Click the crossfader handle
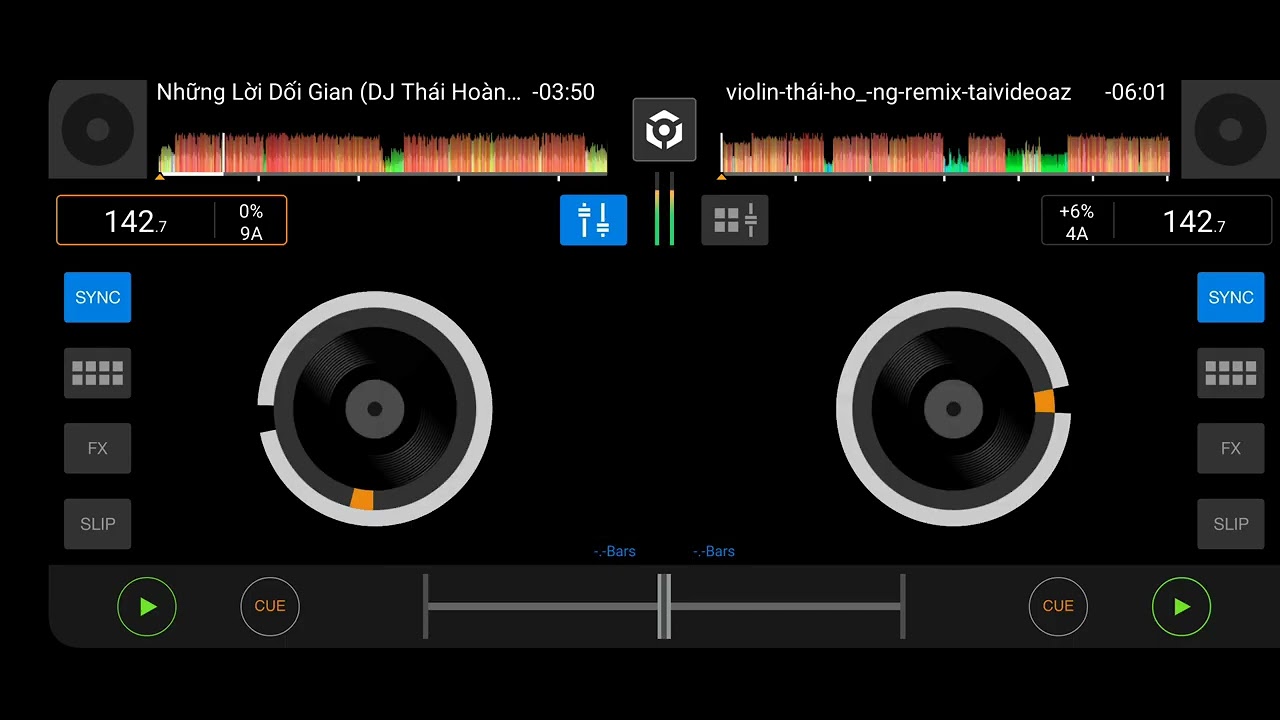The width and height of the screenshot is (1280, 720). click(x=664, y=606)
